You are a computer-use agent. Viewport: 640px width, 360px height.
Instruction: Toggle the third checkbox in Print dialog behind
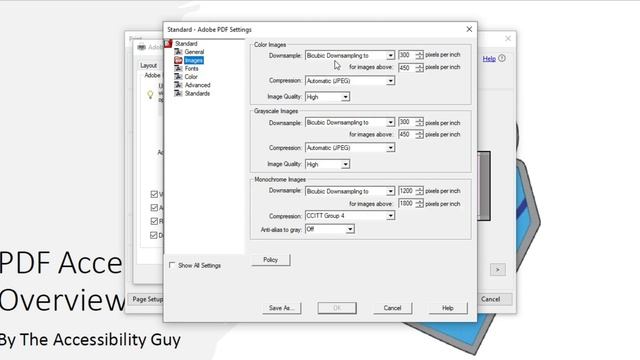[x=154, y=221]
